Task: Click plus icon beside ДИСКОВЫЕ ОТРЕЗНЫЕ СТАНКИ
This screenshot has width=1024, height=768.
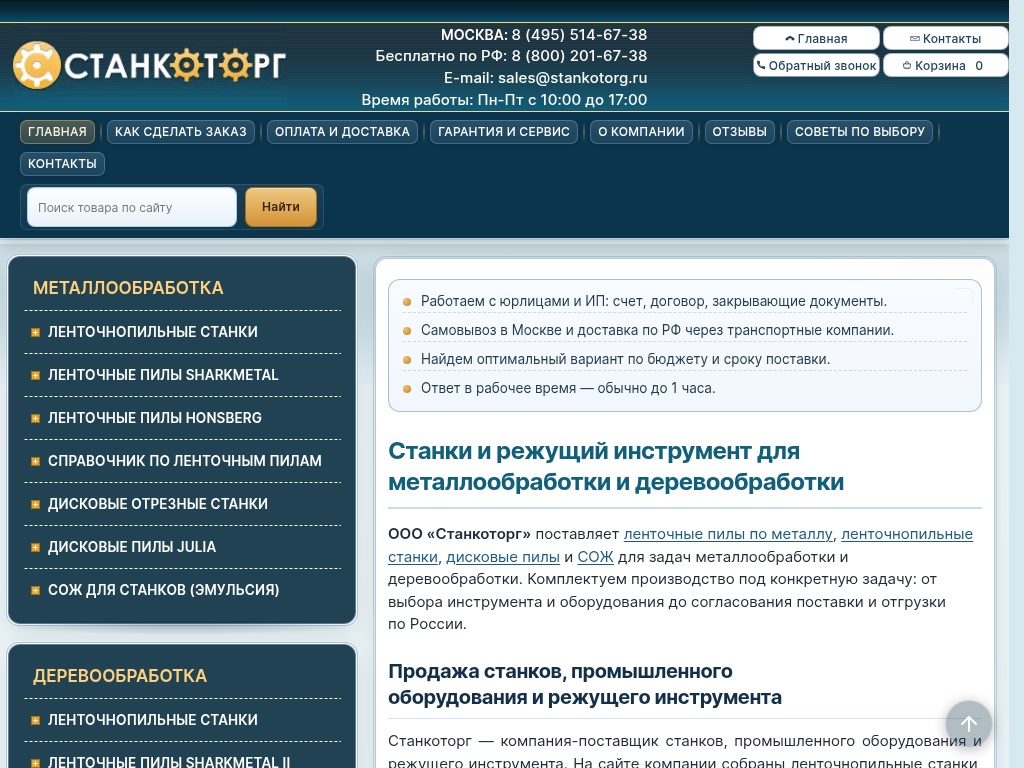Action: click(35, 505)
